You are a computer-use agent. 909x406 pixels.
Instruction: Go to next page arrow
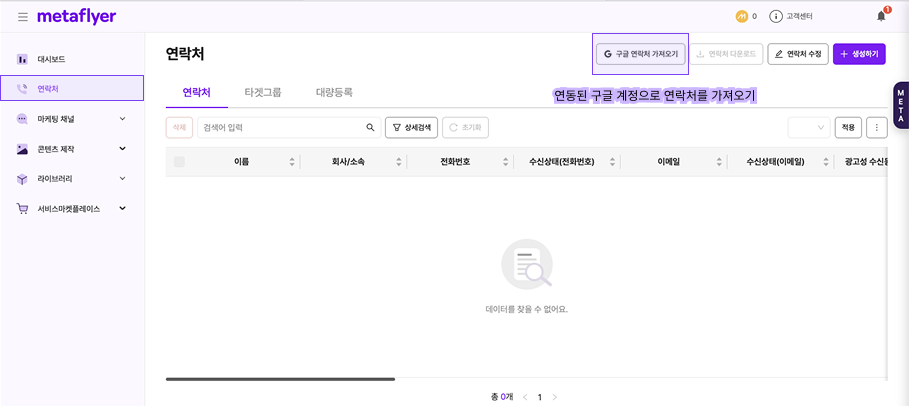(x=555, y=397)
